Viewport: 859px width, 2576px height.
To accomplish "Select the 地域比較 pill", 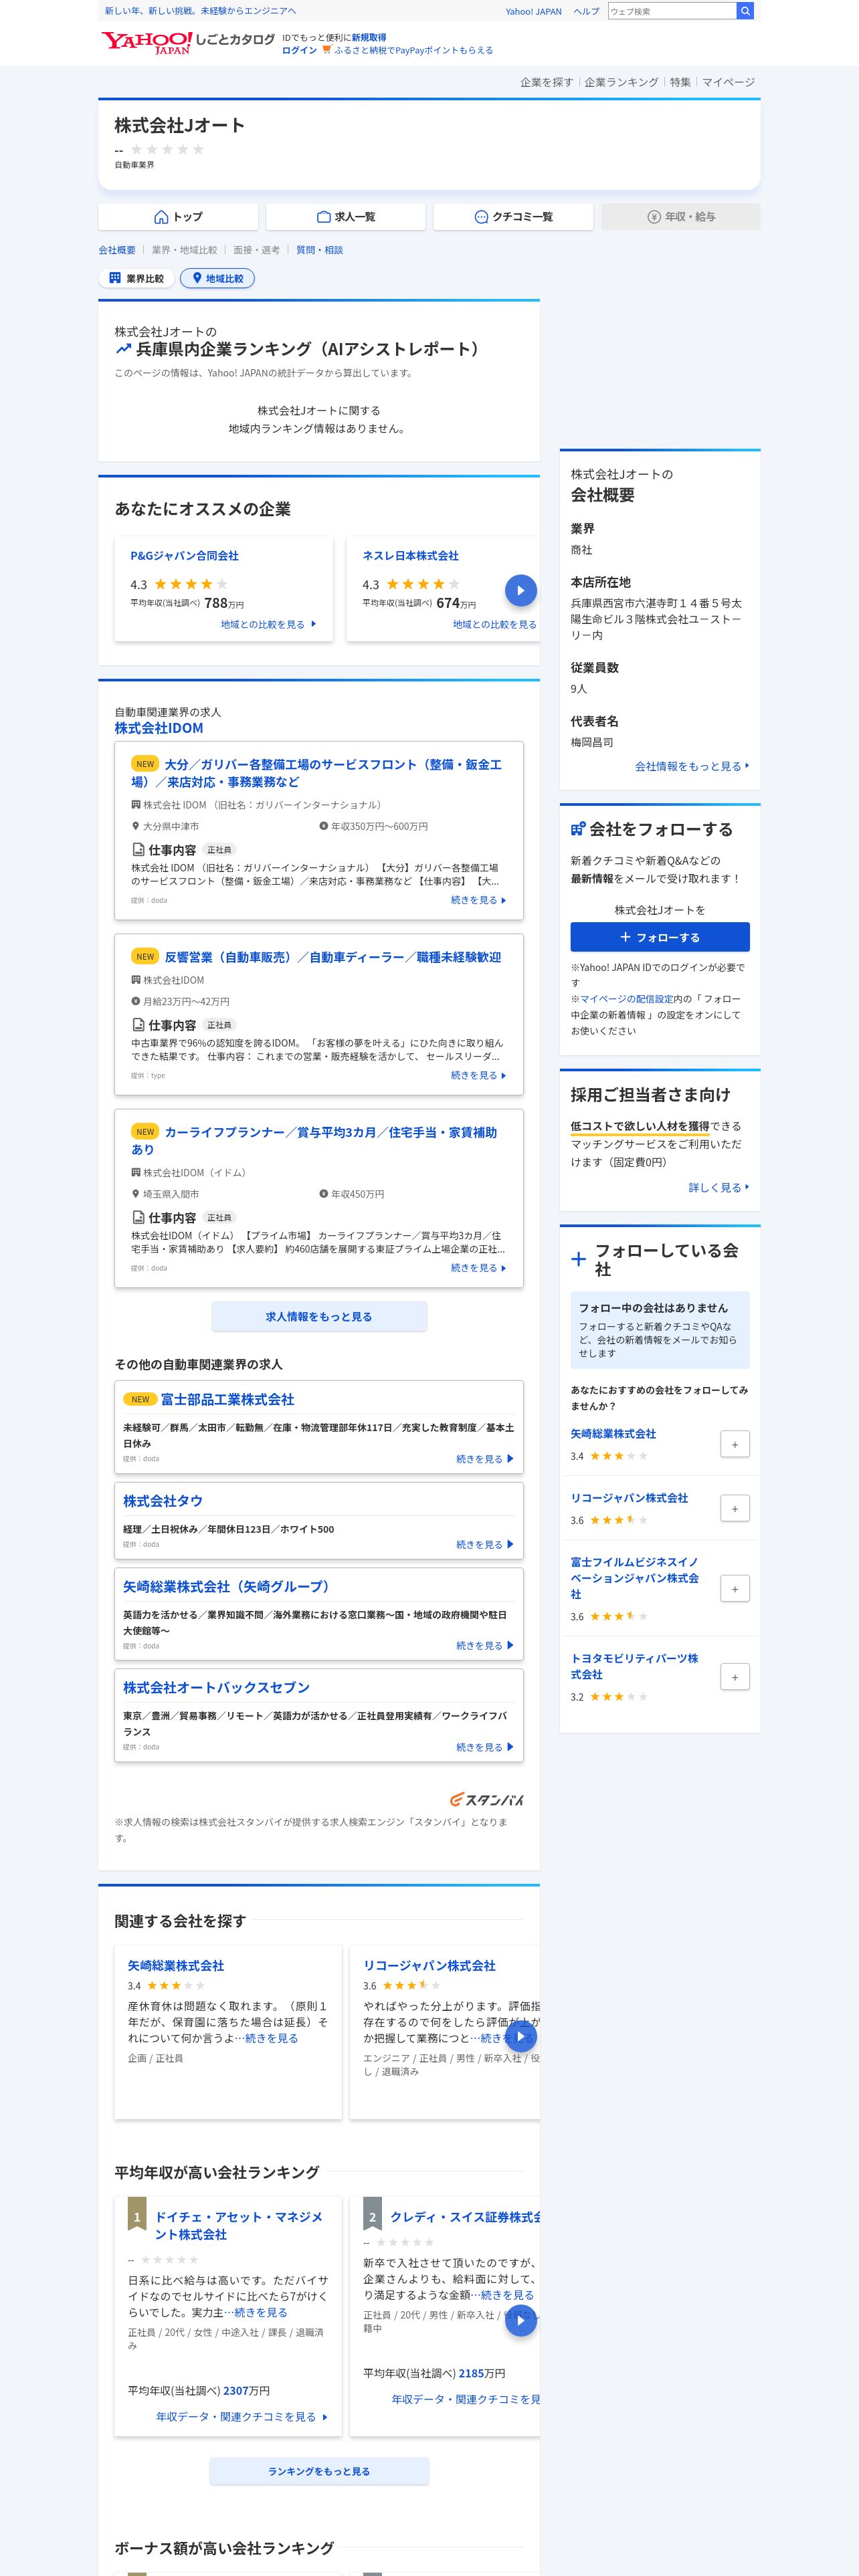I will [217, 279].
